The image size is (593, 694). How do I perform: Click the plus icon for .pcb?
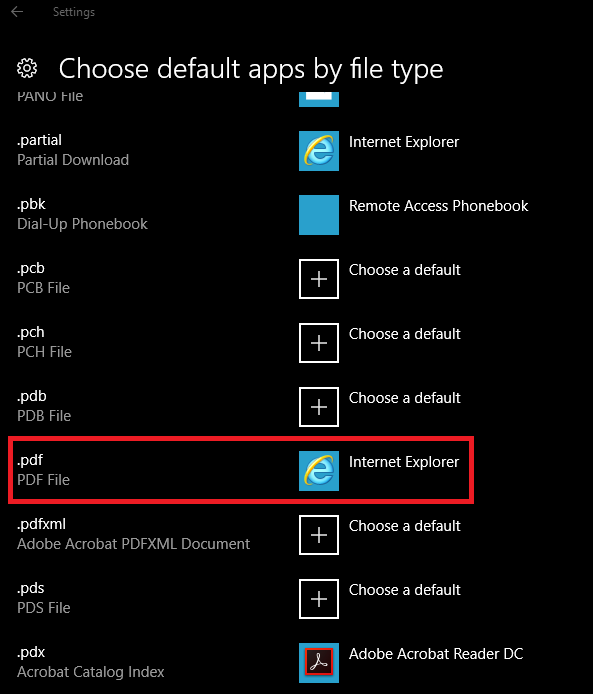pos(319,279)
